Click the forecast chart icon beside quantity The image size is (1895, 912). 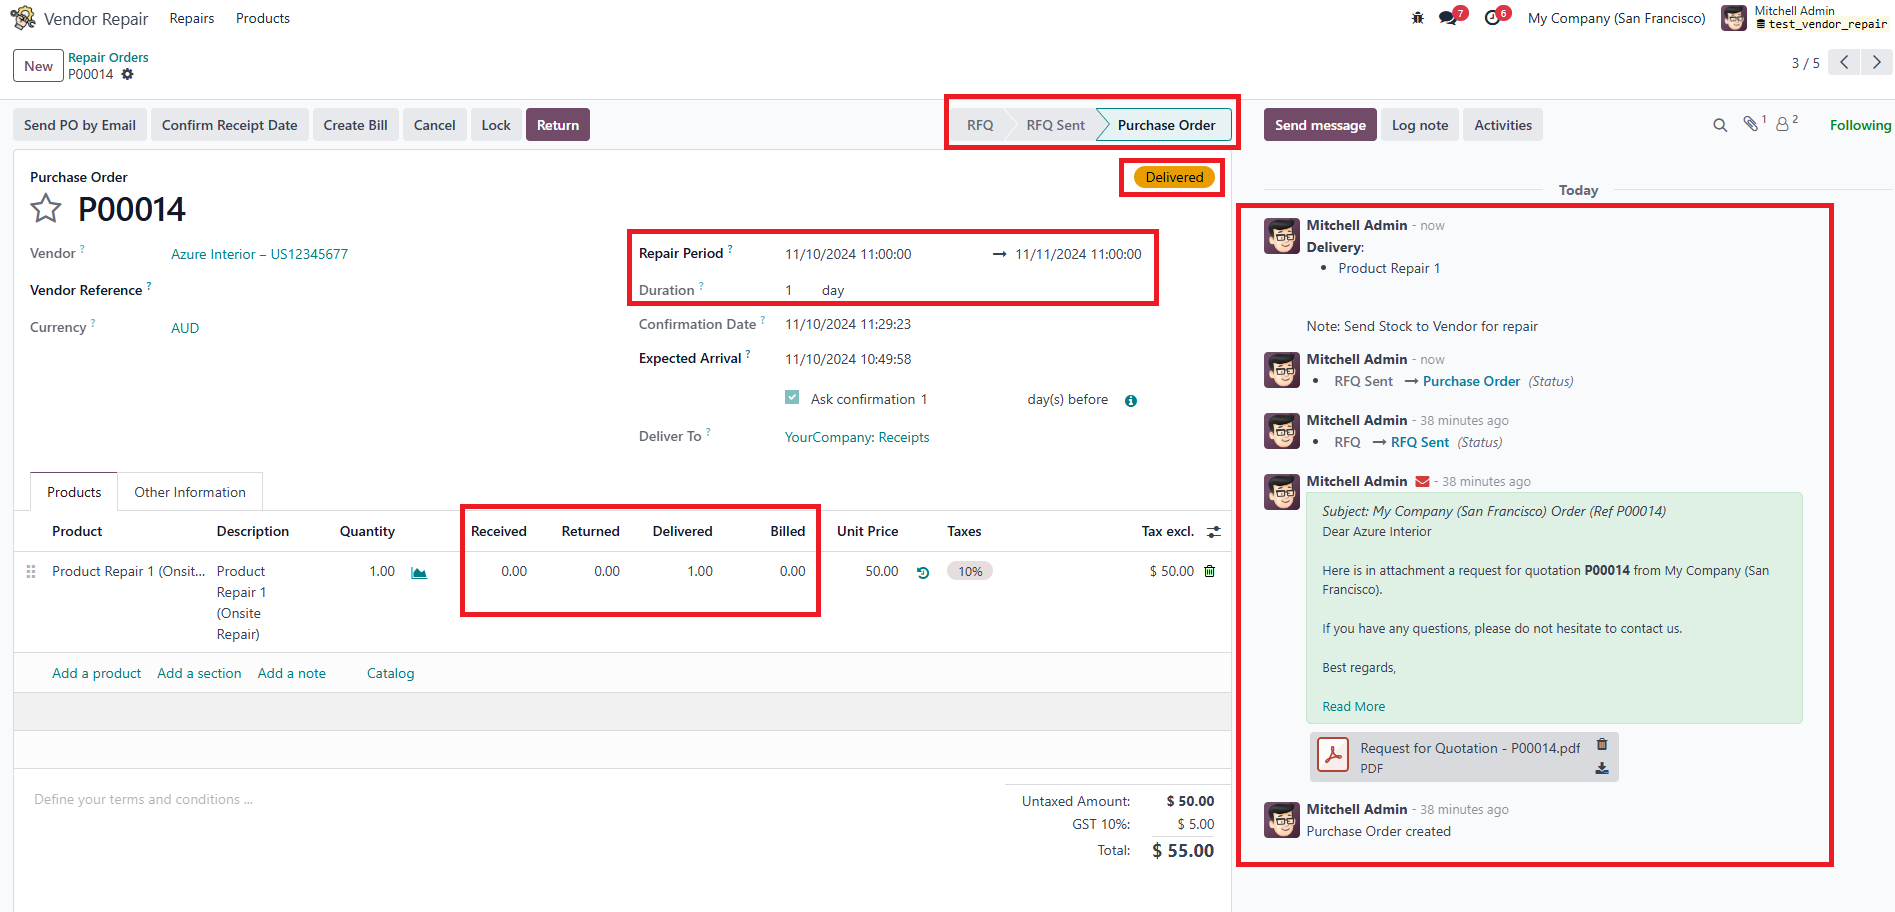(x=419, y=572)
